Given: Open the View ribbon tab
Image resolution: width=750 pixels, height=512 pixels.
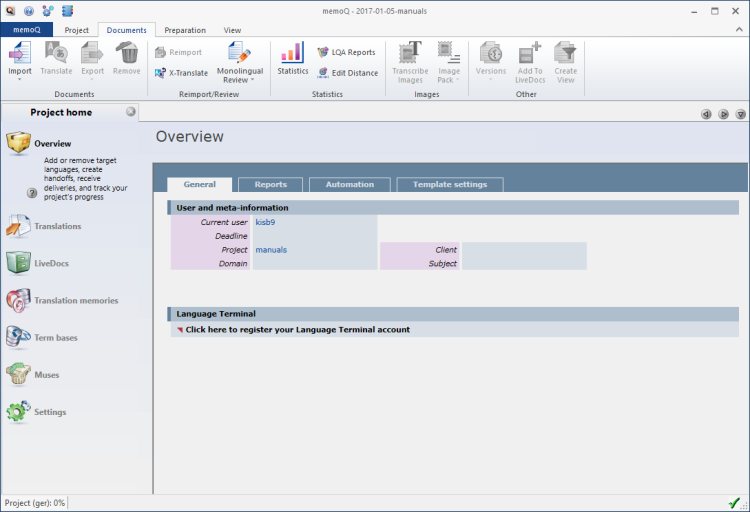Looking at the screenshot, I should [232, 30].
